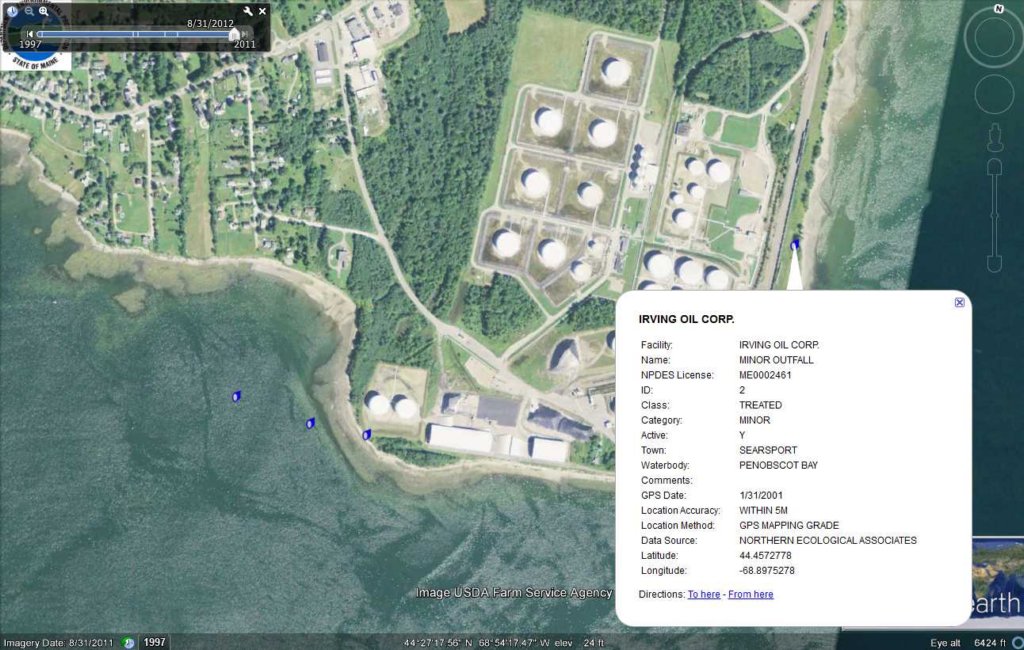Image resolution: width=1024 pixels, height=650 pixels.
Task: Zoom in the time slider range
Action: pyautogui.click(x=44, y=11)
